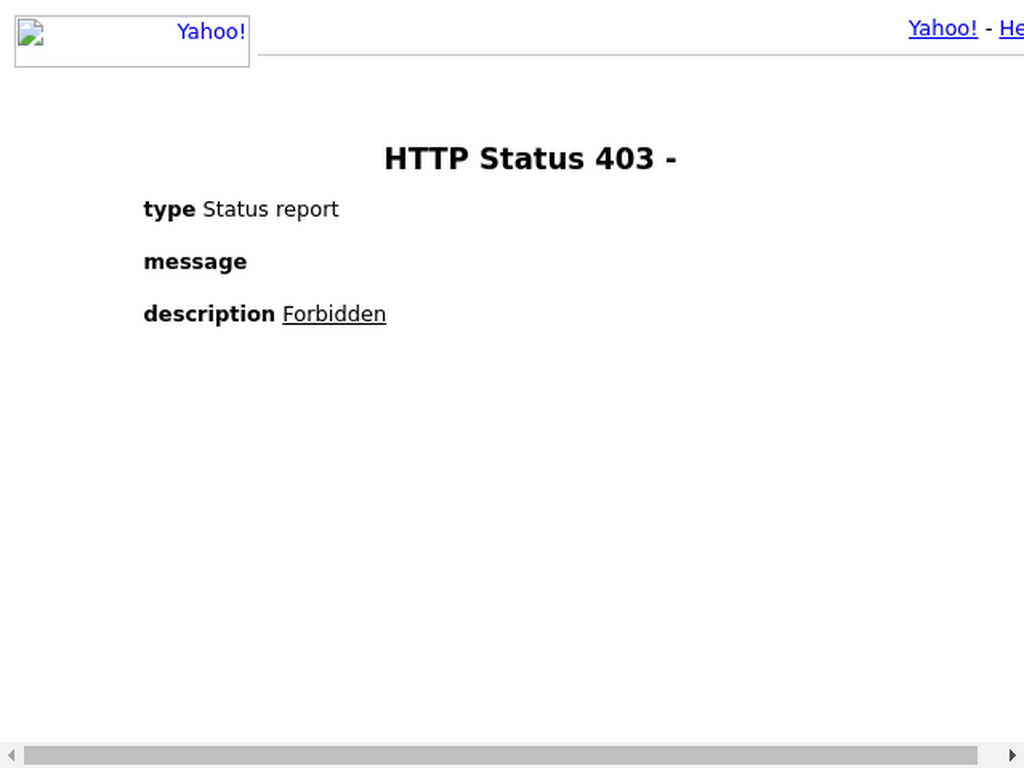Follow the underlined Yahoo! link at top right
The image size is (1024, 768).
click(x=942, y=28)
